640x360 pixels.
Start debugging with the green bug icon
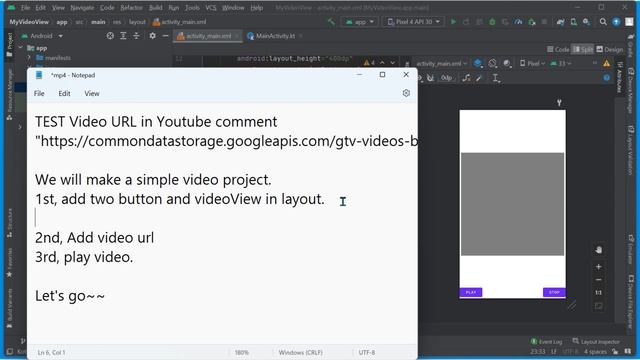(492, 22)
